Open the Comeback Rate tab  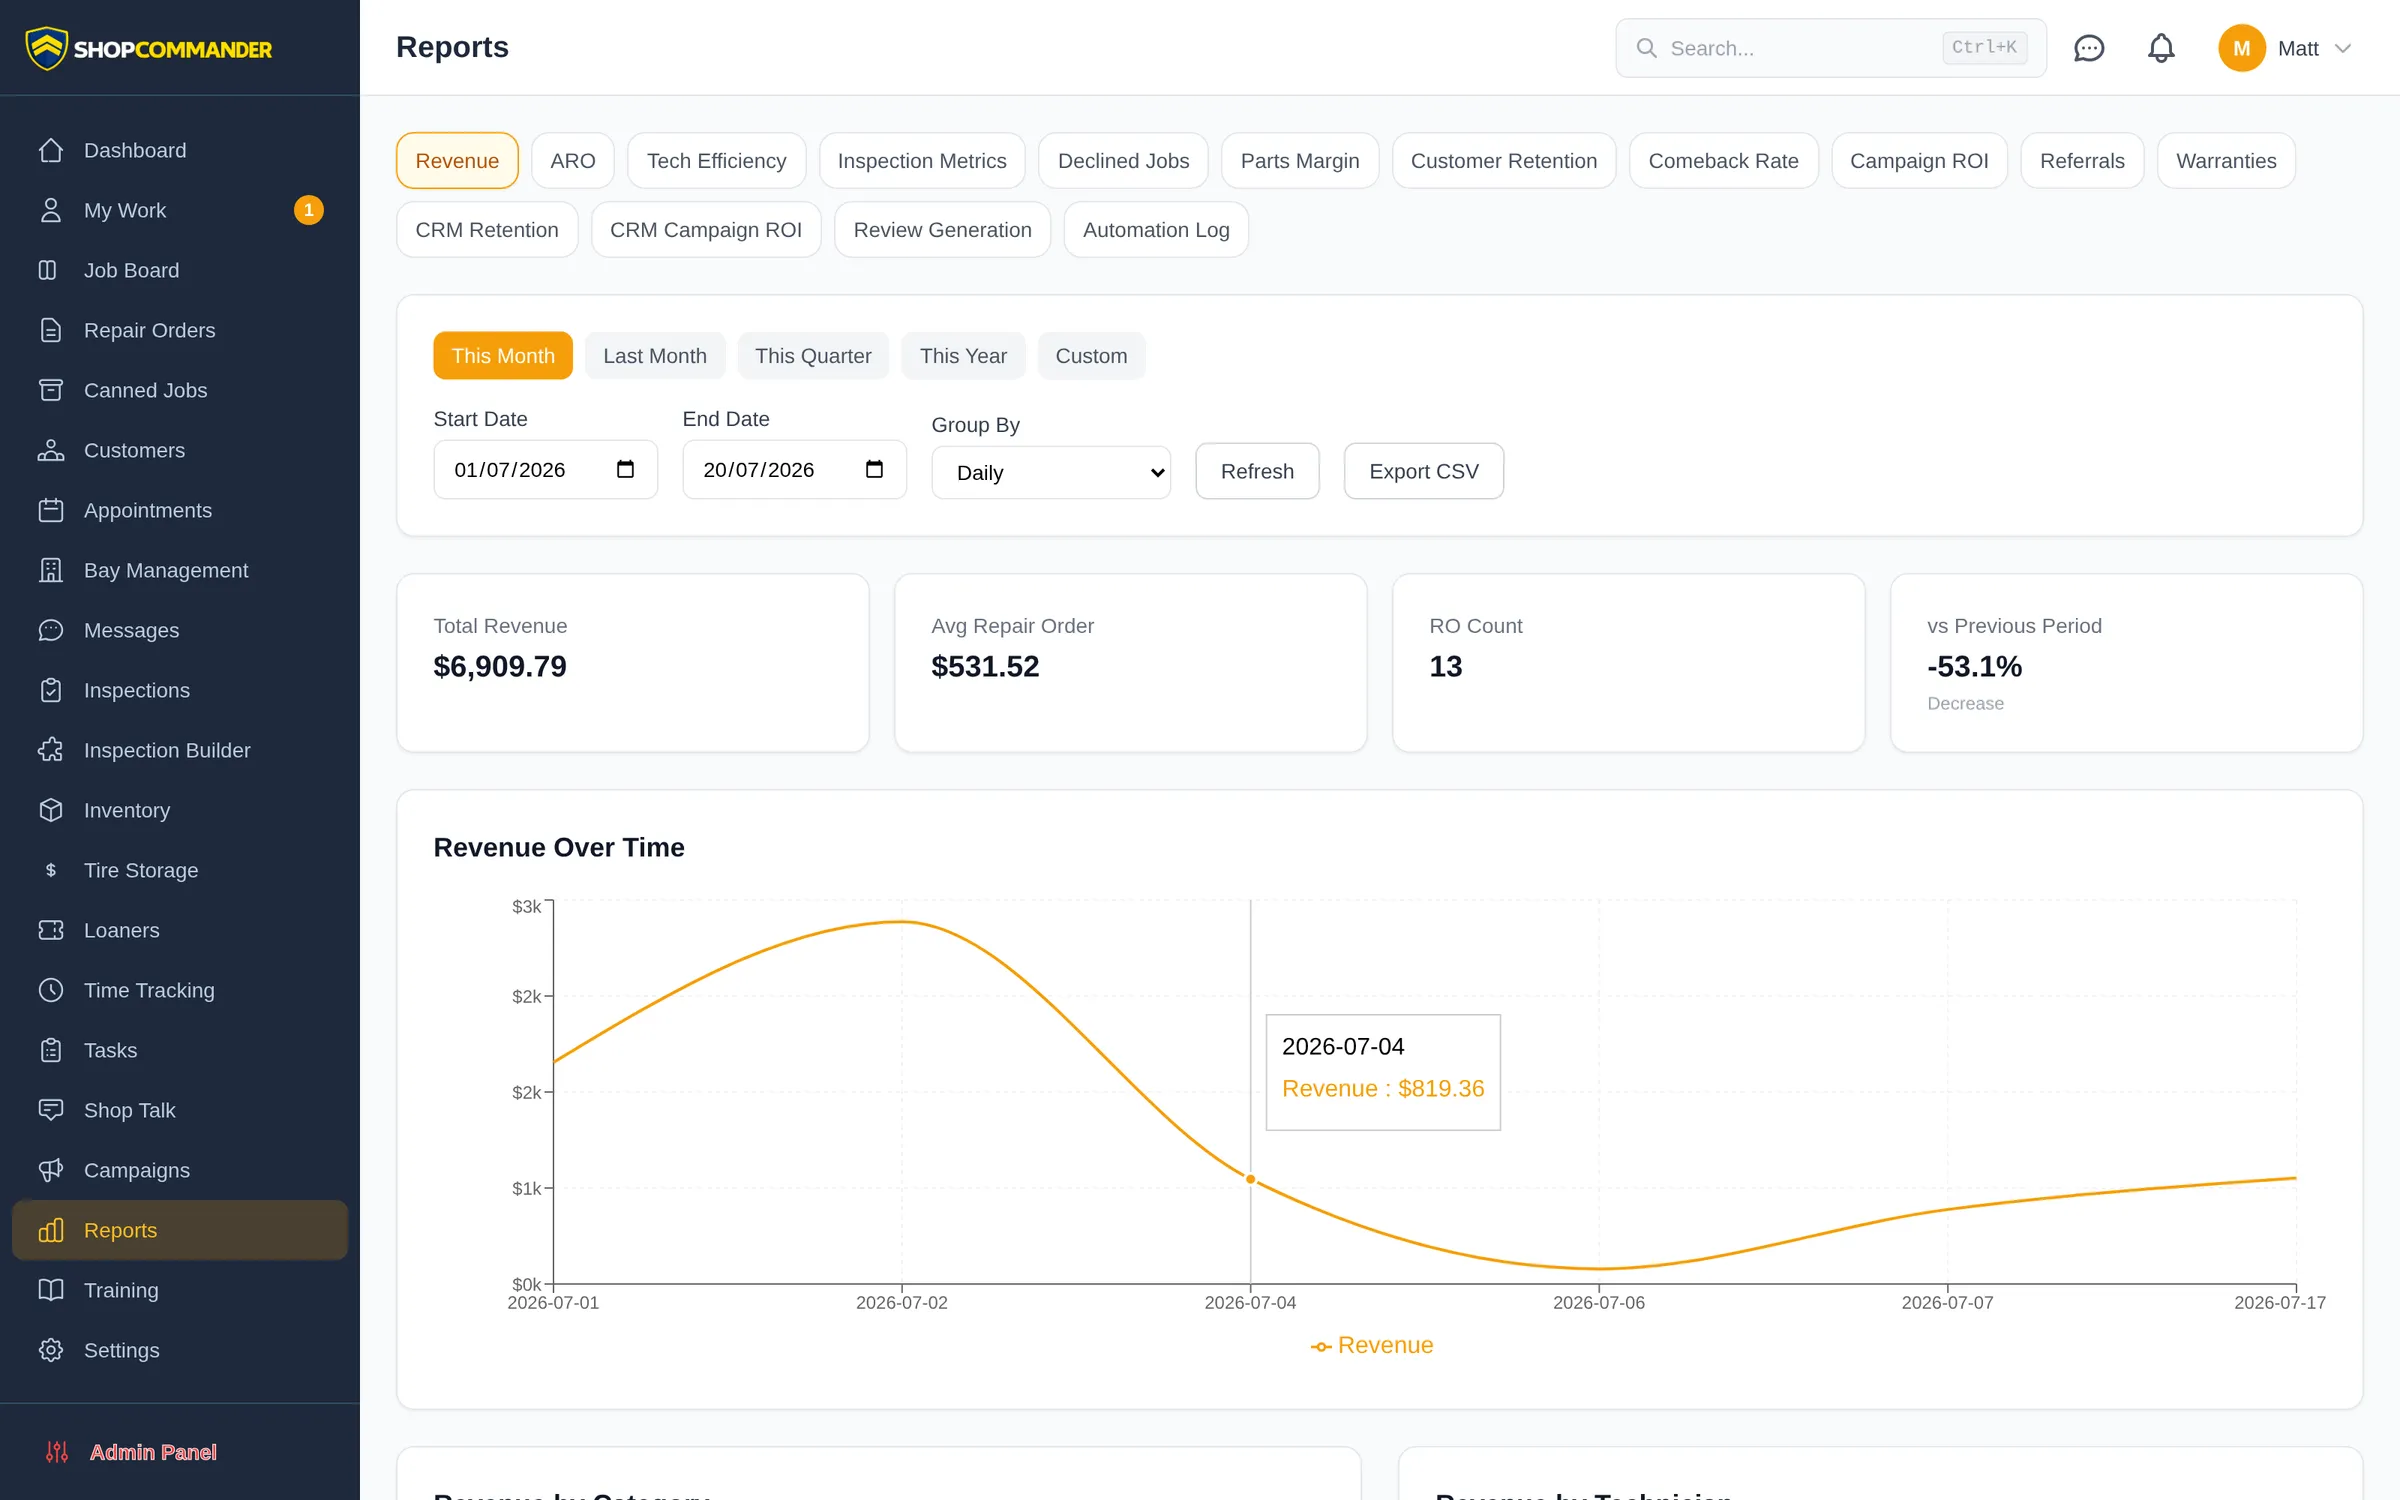1724,161
